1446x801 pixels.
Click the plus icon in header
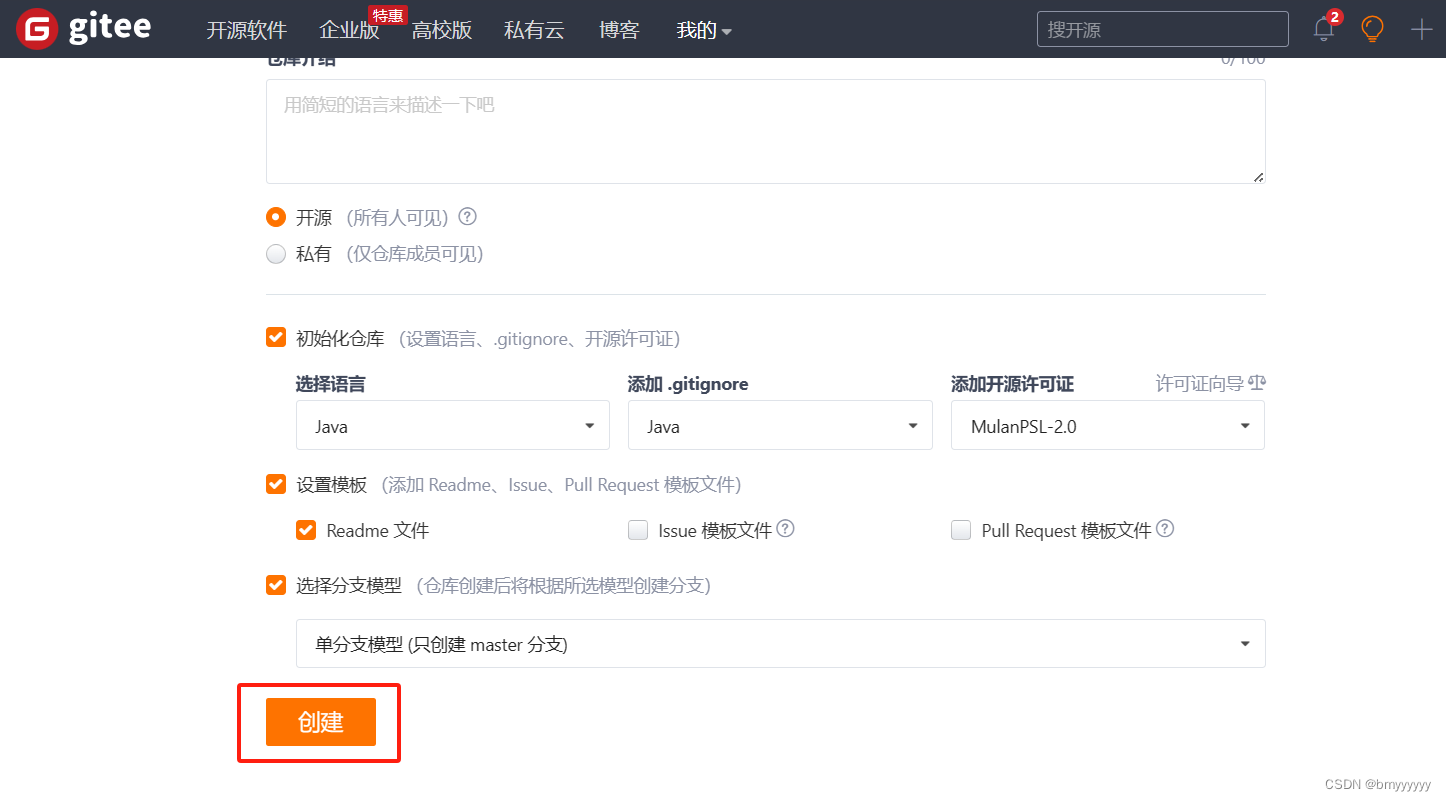(1421, 29)
